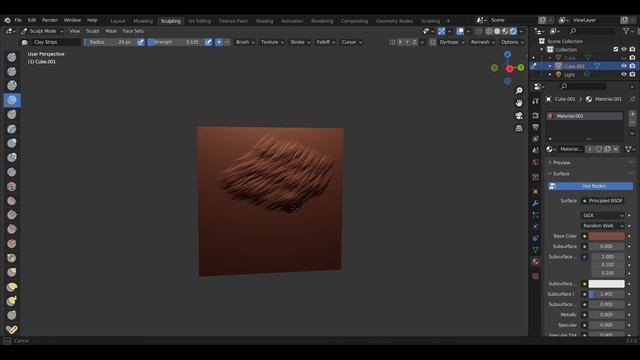Select the Draw sculpt brush
The width and height of the screenshot is (640, 360).
point(12,57)
